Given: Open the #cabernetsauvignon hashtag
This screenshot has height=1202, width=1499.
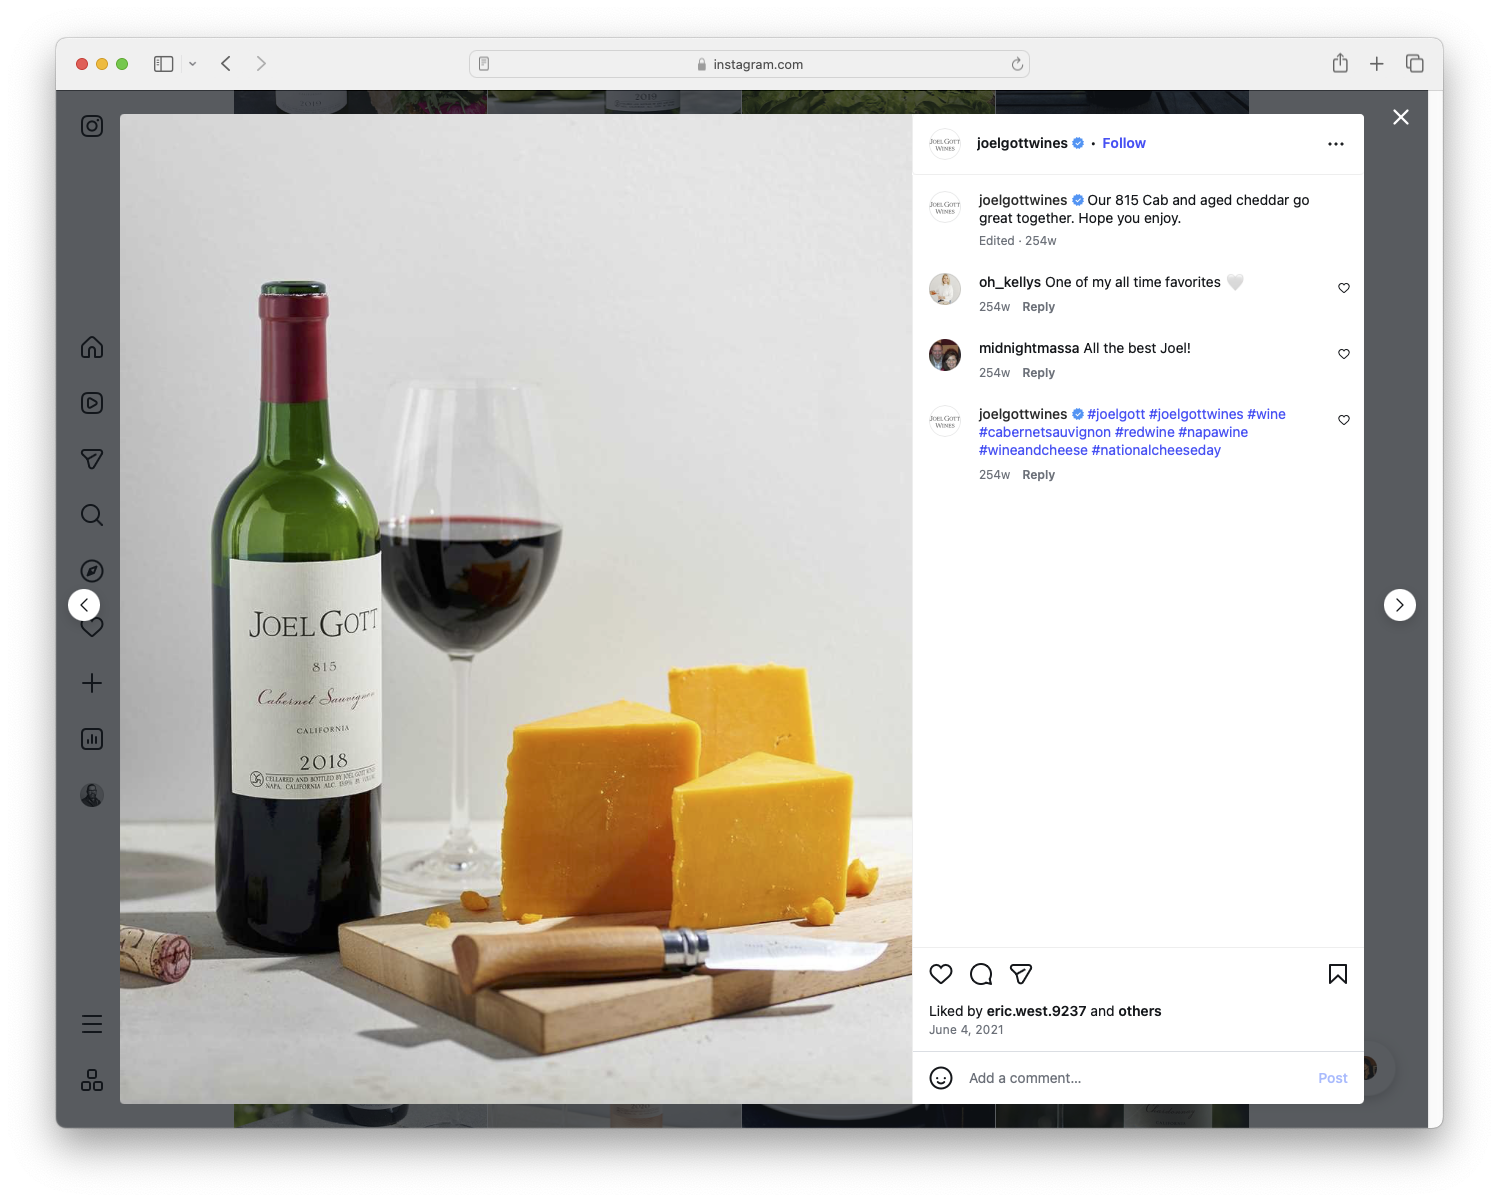Looking at the screenshot, I should click(1044, 432).
